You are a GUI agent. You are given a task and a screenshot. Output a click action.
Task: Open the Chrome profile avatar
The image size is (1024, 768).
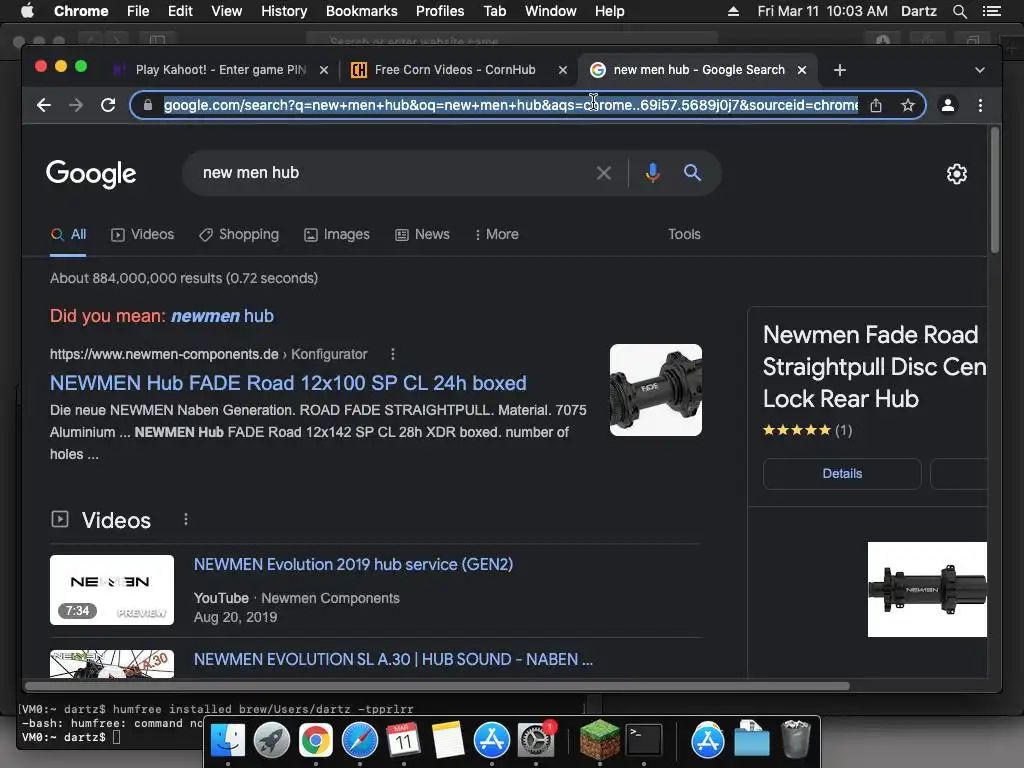948,105
